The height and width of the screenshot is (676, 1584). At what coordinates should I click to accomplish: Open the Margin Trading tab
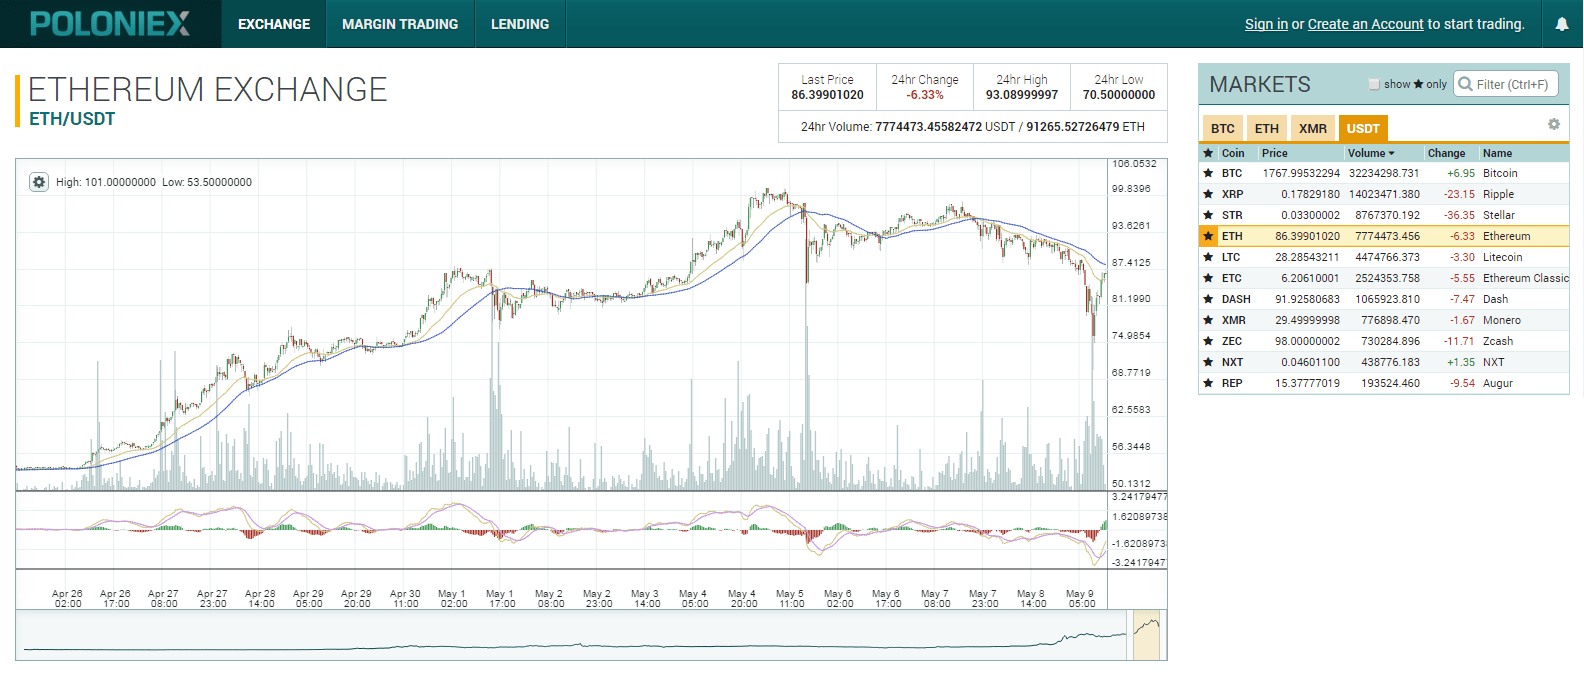[x=400, y=24]
